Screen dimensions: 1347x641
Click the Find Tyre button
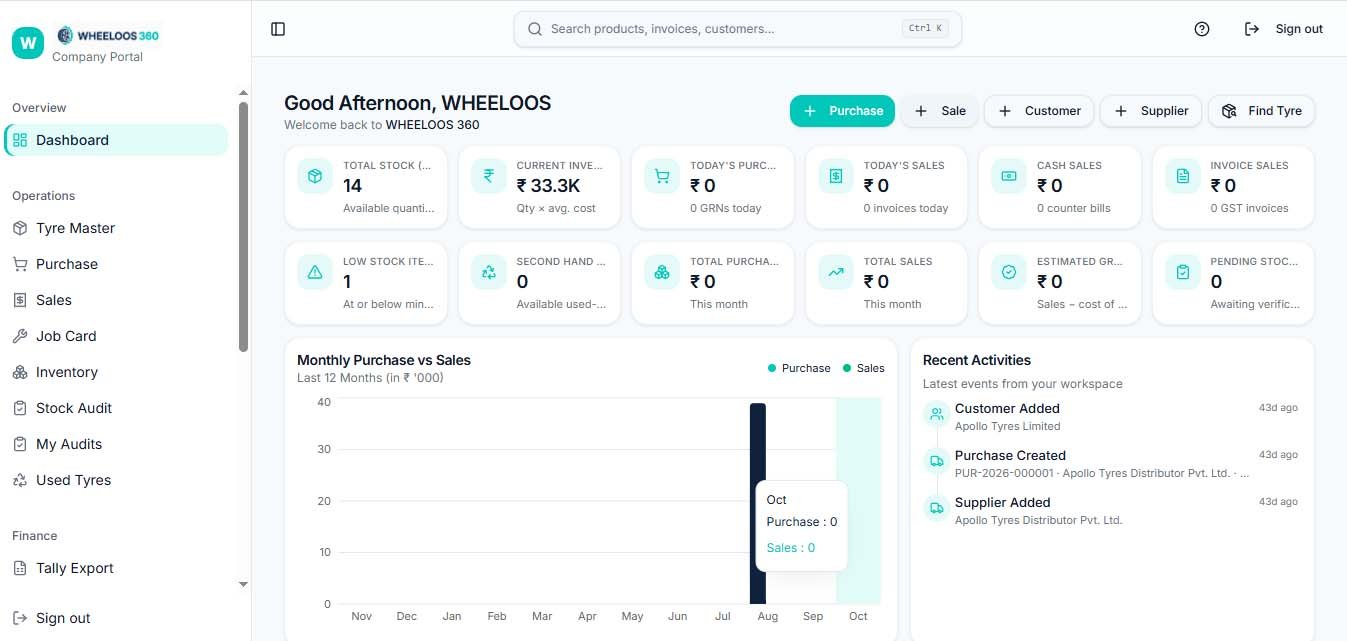point(1261,111)
